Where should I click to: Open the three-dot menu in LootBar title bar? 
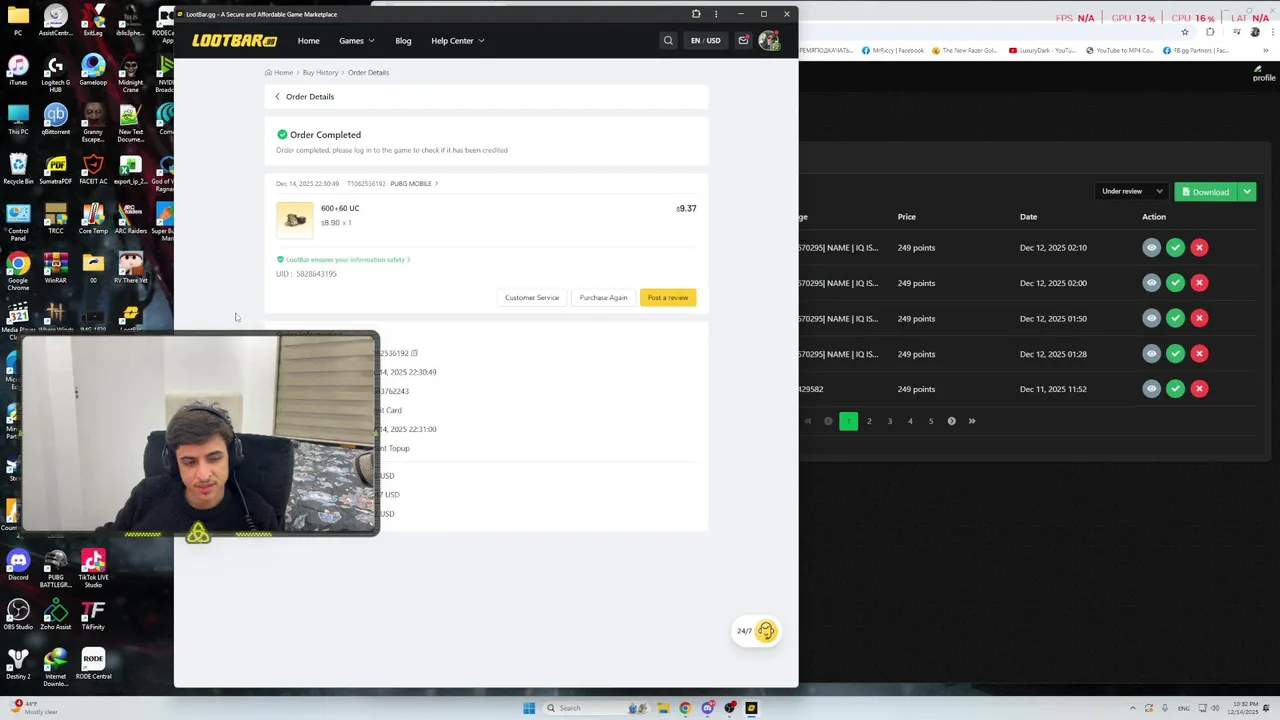click(716, 14)
